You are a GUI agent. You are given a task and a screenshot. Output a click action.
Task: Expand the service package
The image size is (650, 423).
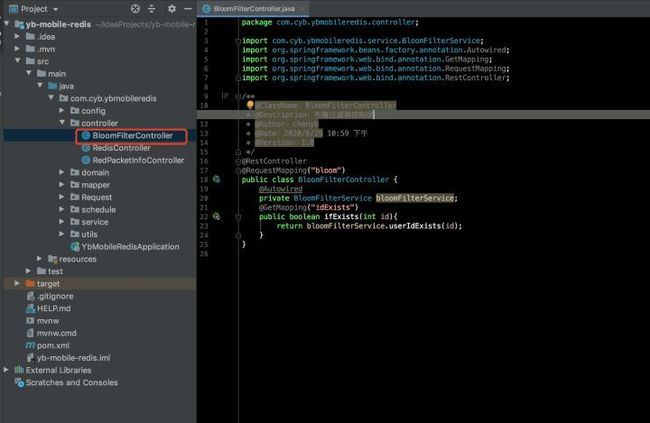(62, 221)
